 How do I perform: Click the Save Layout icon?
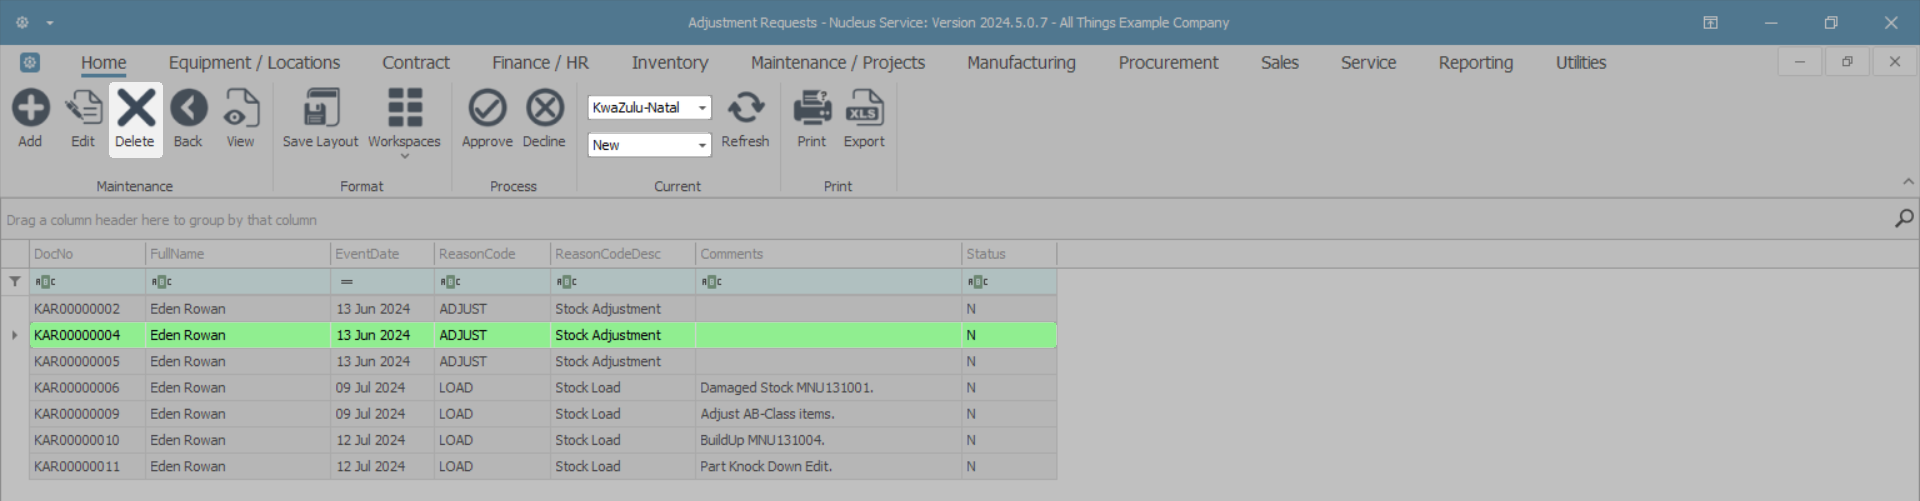click(320, 108)
